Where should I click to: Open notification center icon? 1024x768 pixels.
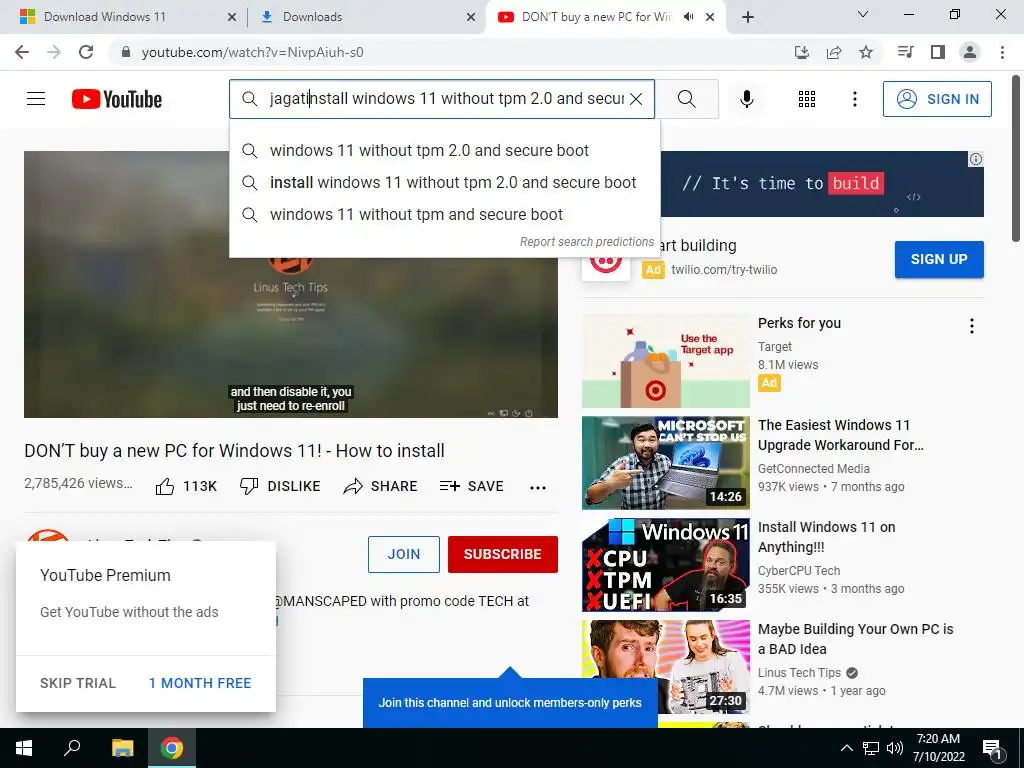[x=992, y=750]
